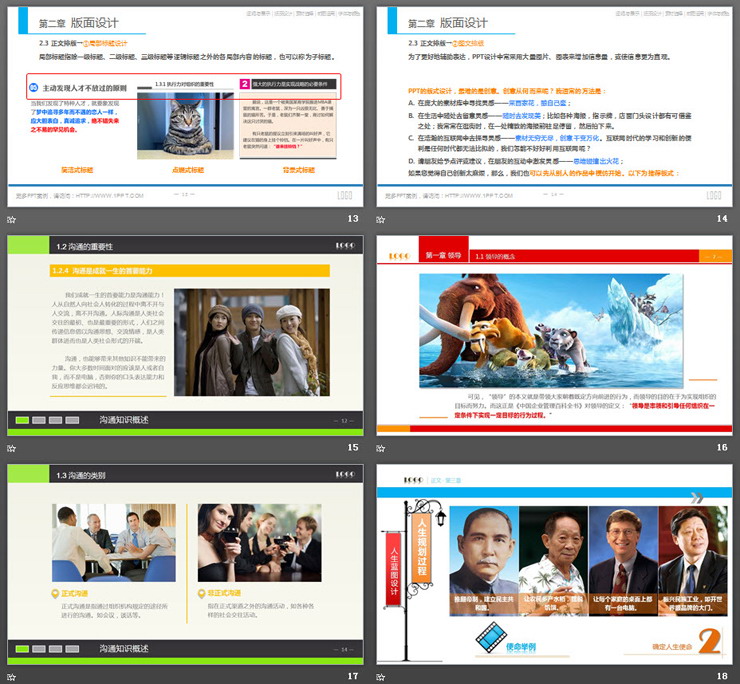Click the '使命举例' label in slide 18

coord(521,647)
